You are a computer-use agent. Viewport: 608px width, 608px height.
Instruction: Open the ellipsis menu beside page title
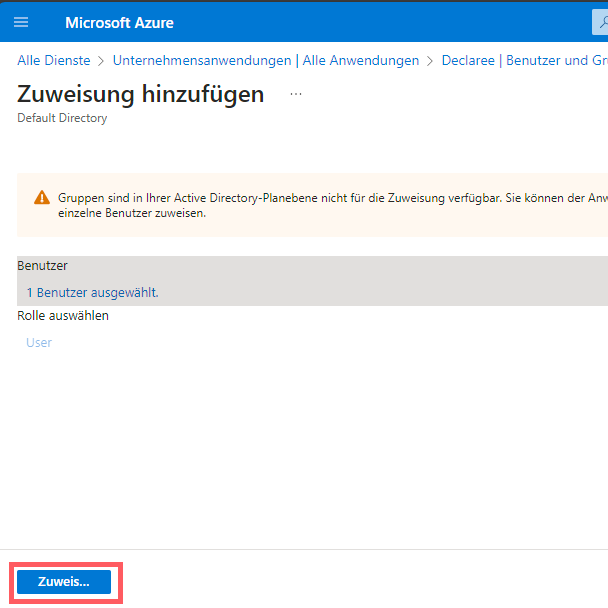pyautogui.click(x=295, y=94)
